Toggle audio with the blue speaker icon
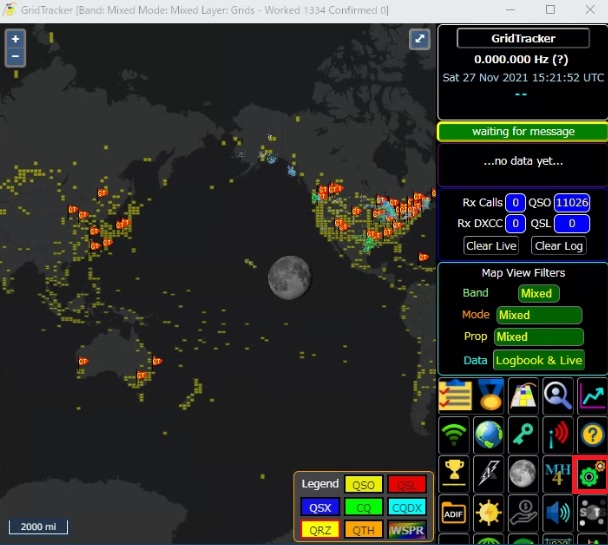 click(558, 513)
